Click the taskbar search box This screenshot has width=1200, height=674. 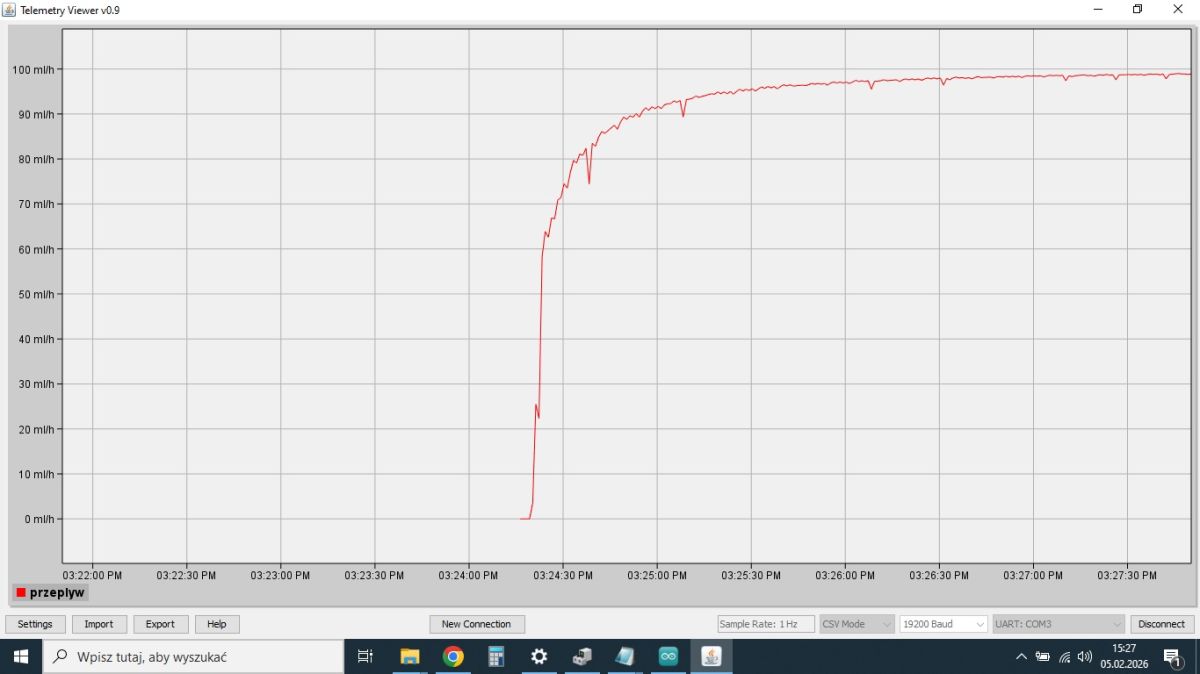click(193, 657)
